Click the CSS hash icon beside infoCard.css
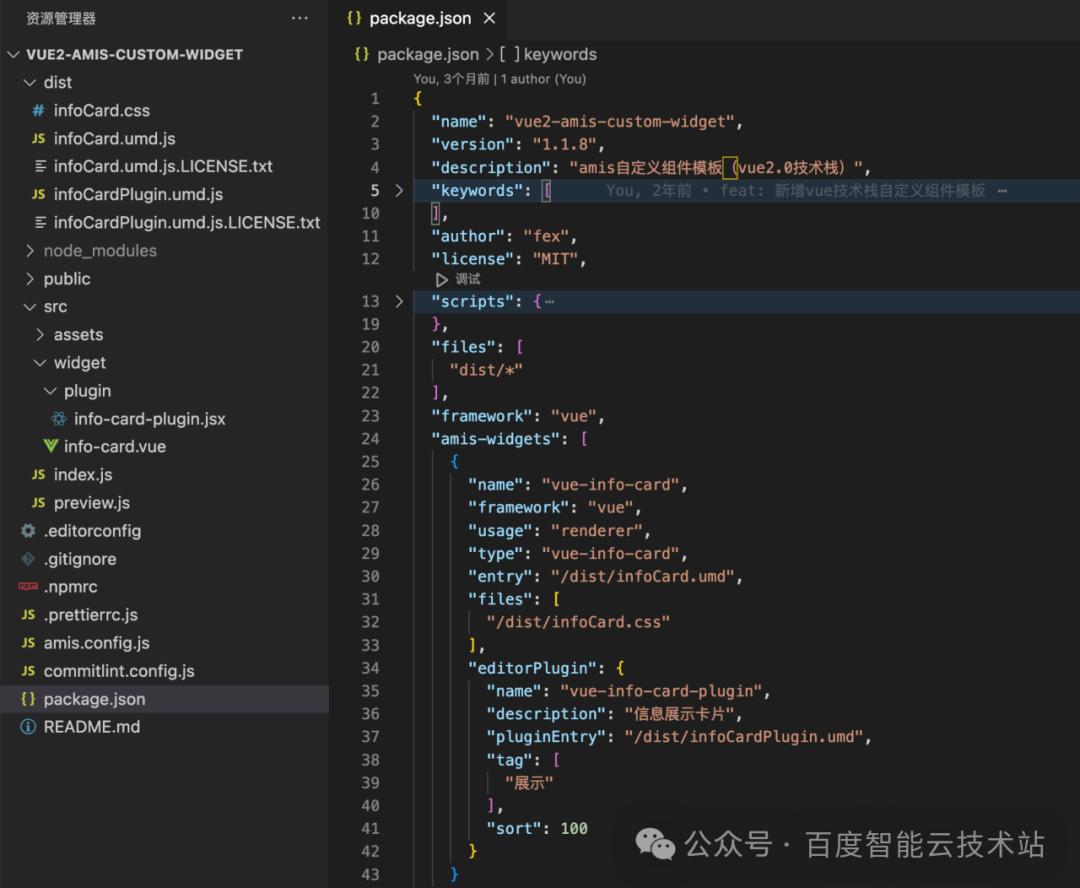The height and width of the screenshot is (888, 1080). (39, 110)
